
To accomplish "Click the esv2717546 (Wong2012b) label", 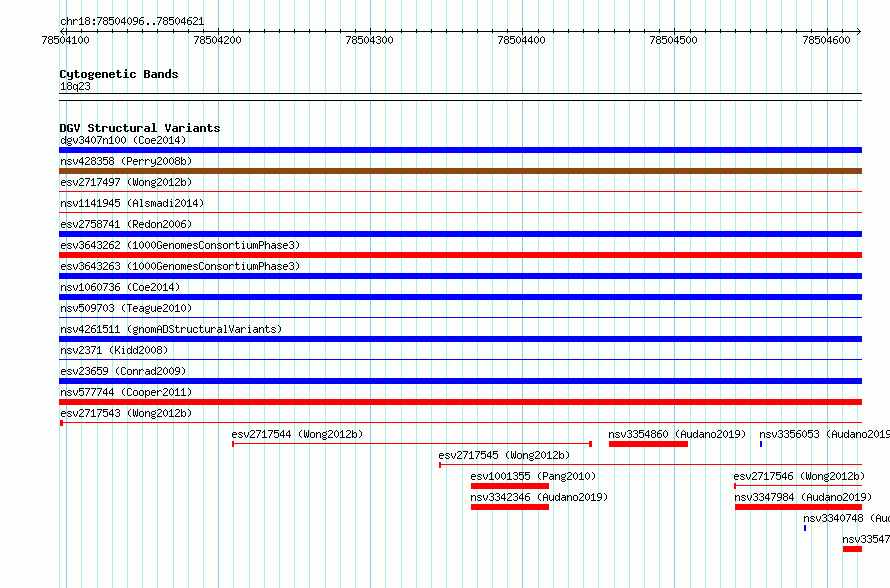I will (x=799, y=476).
